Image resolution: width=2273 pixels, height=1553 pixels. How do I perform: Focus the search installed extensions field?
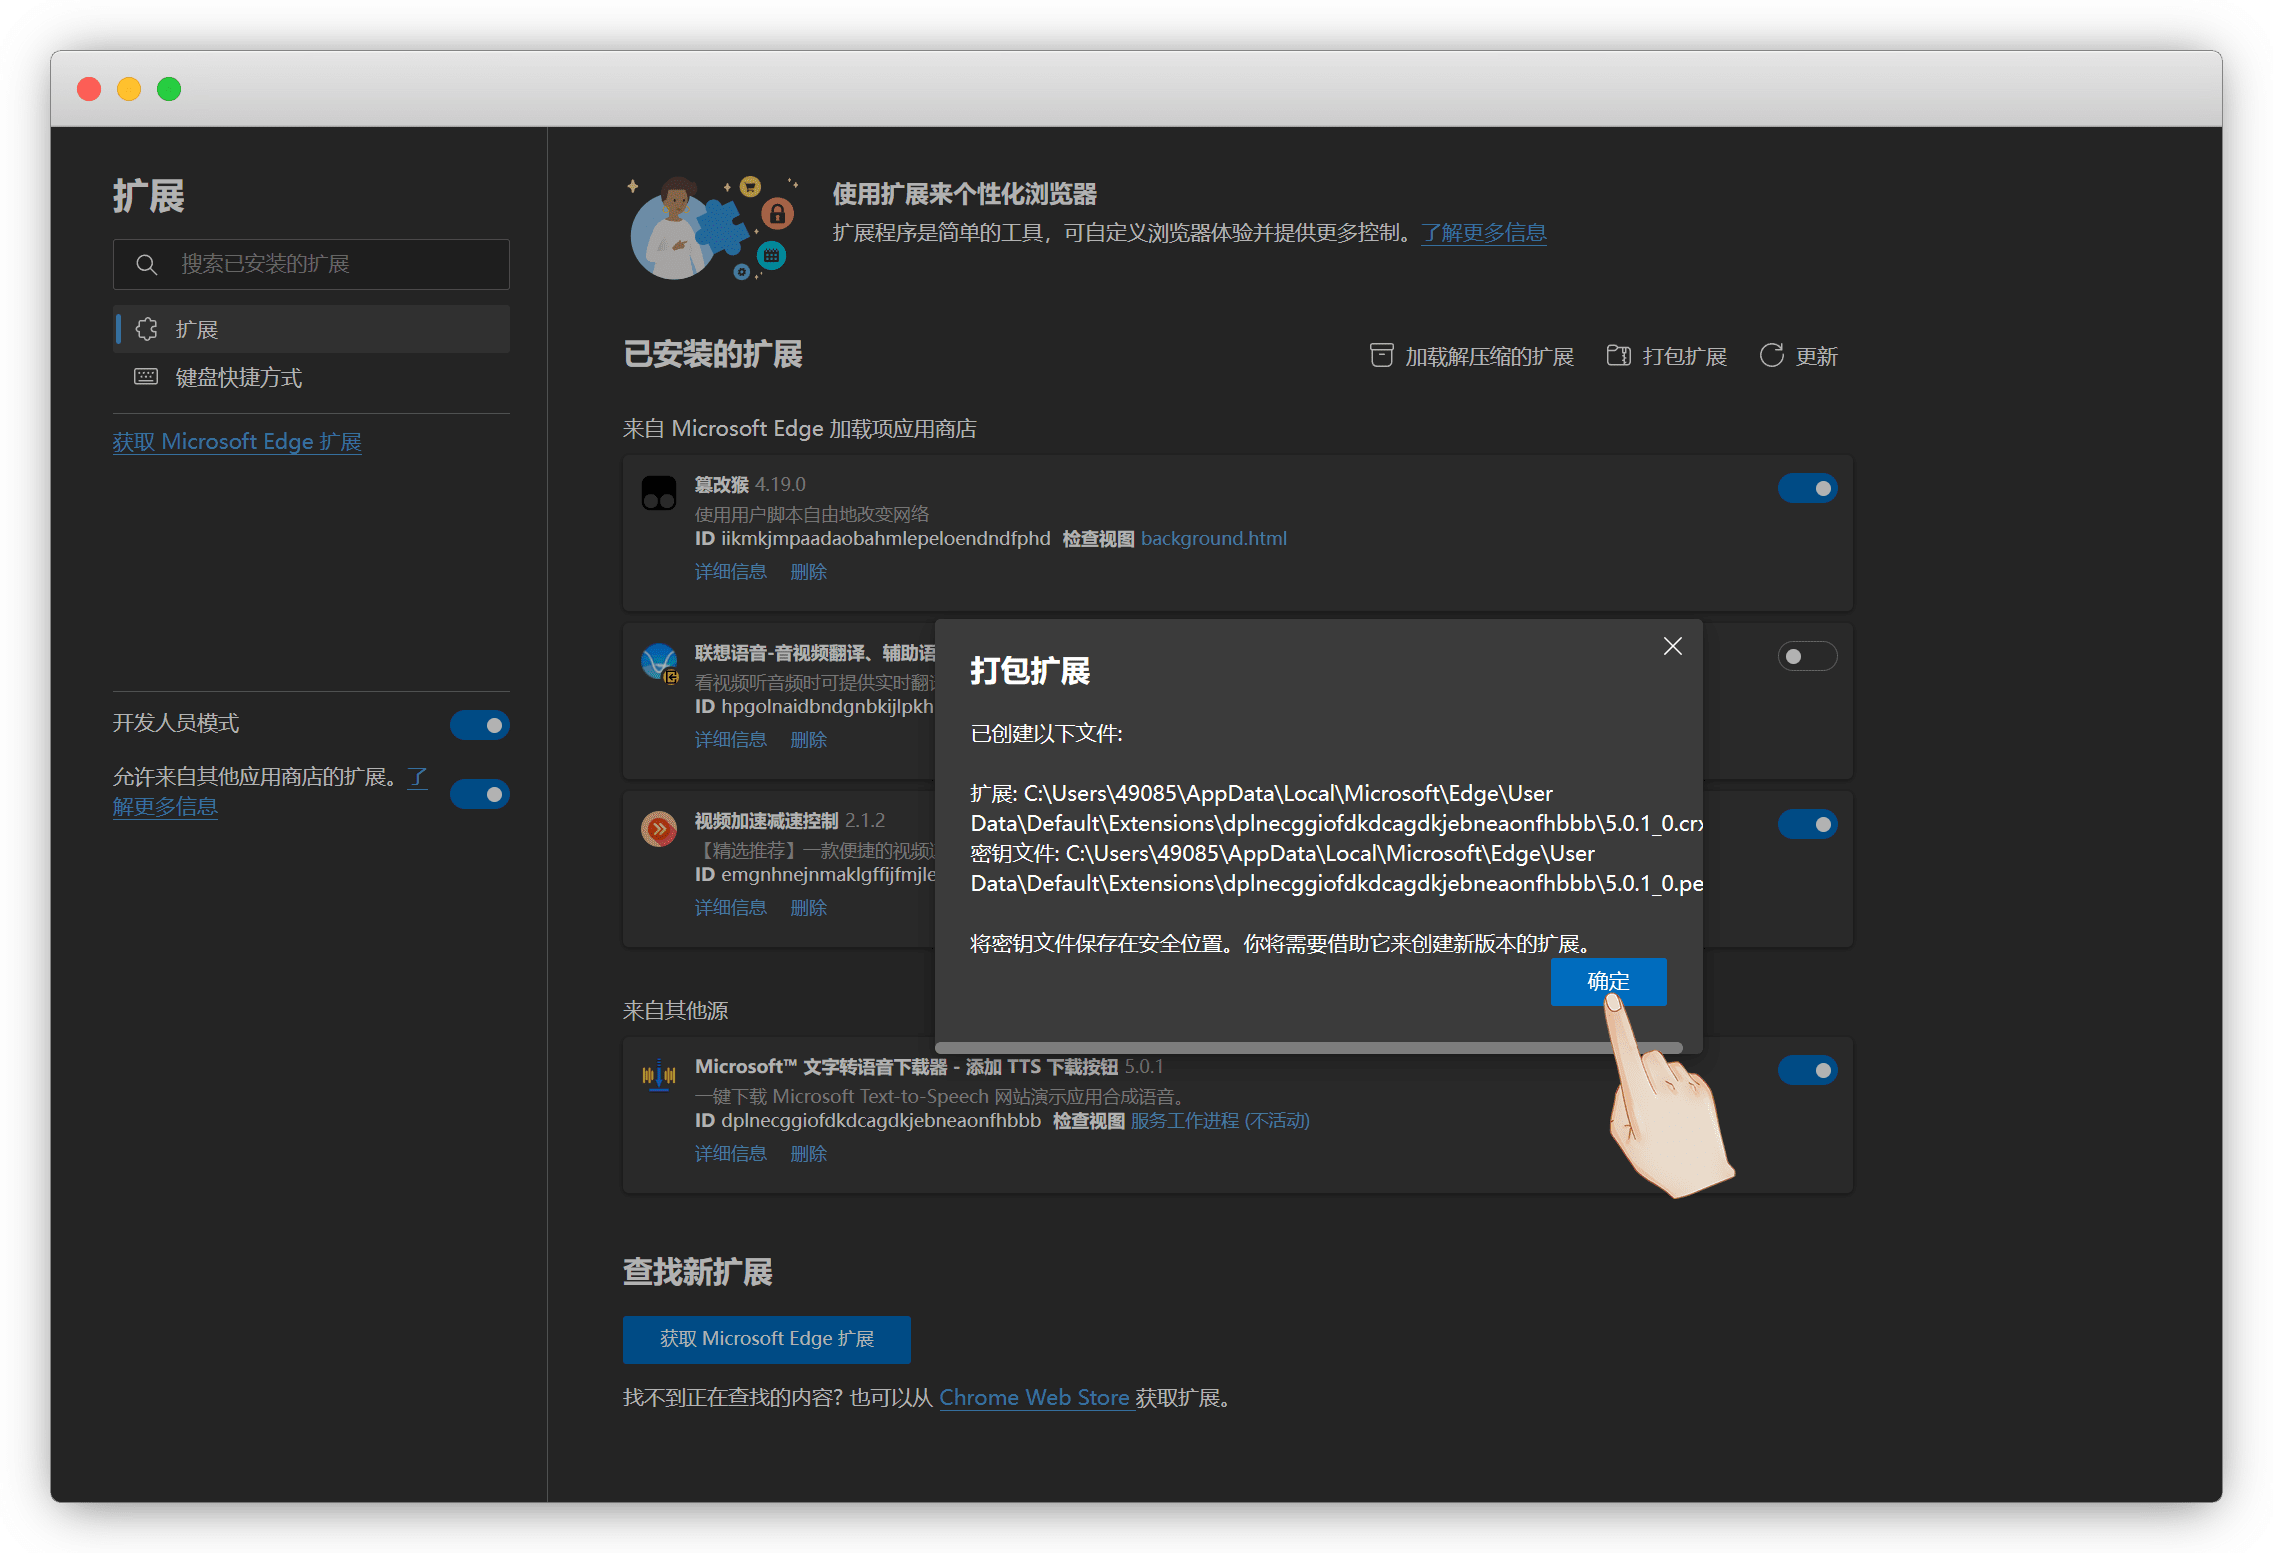click(330, 265)
